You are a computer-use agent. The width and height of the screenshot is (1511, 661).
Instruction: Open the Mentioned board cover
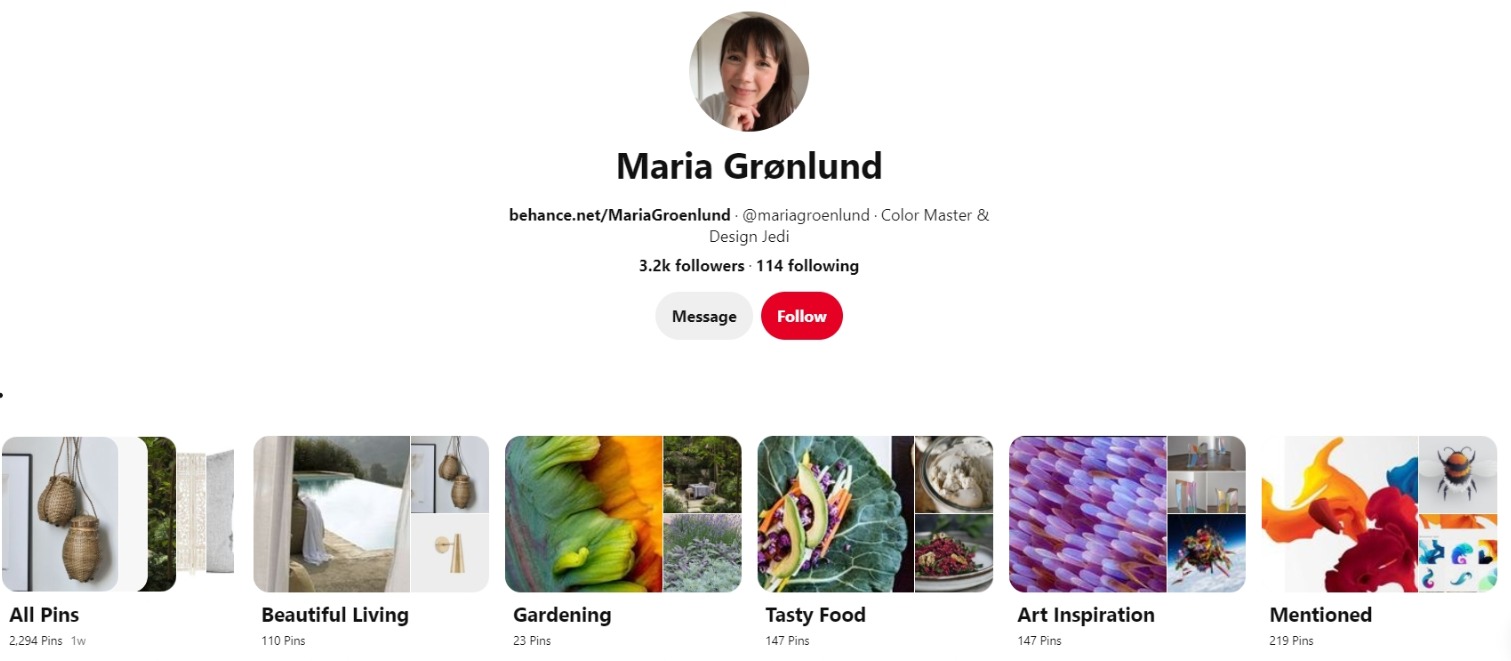1380,514
